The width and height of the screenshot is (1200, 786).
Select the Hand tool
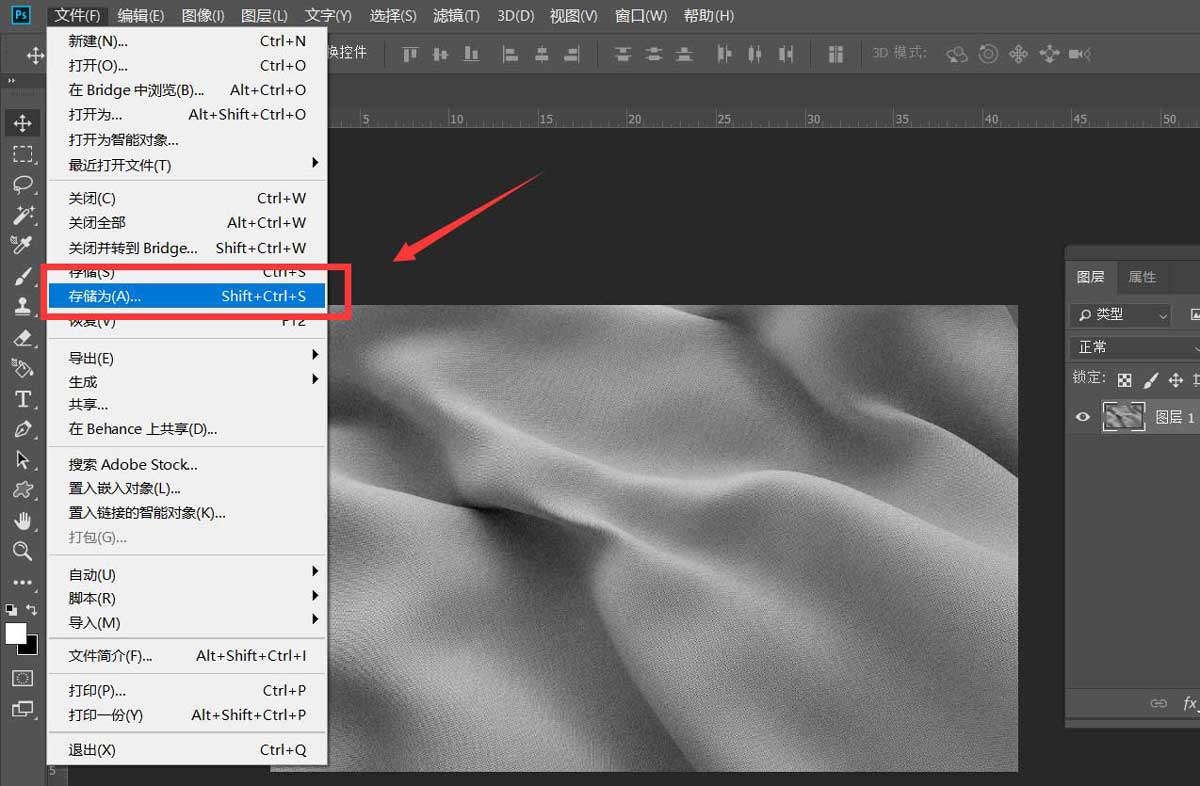pyautogui.click(x=22, y=520)
